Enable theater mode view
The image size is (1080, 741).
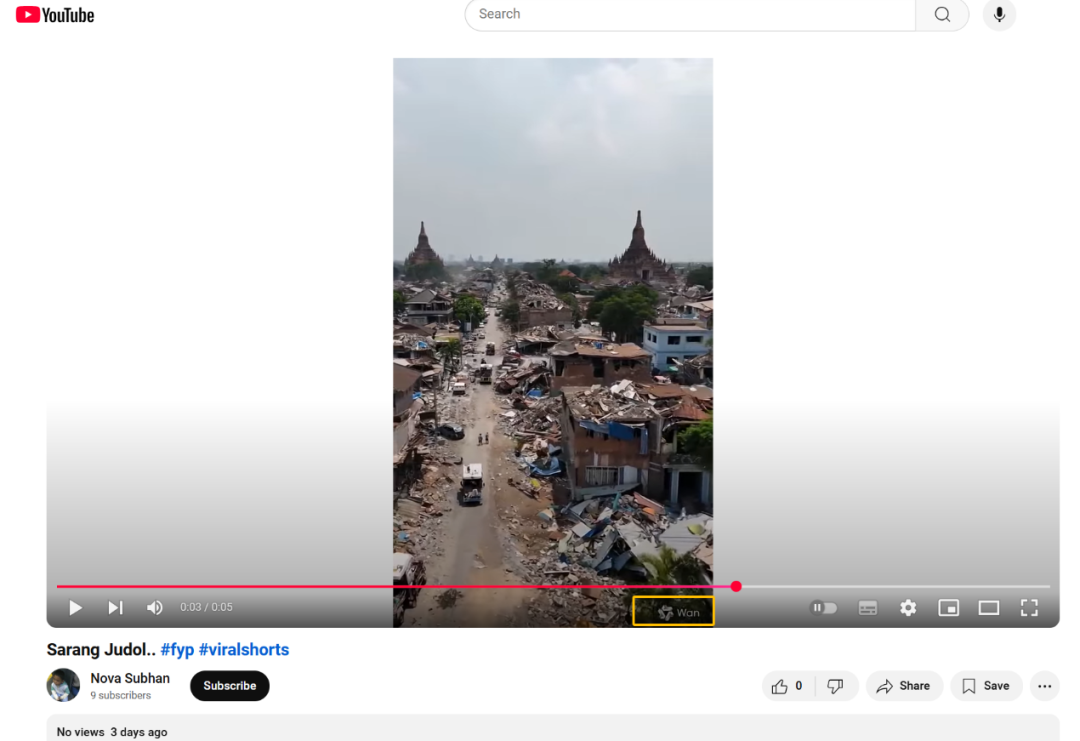tap(989, 608)
